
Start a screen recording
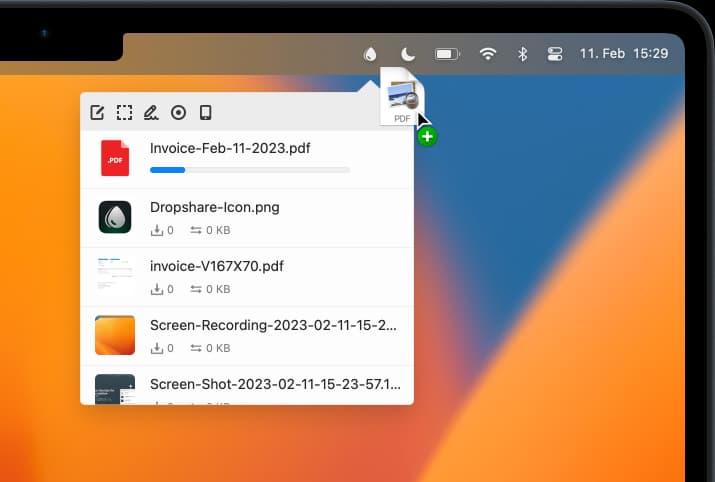[x=178, y=112]
